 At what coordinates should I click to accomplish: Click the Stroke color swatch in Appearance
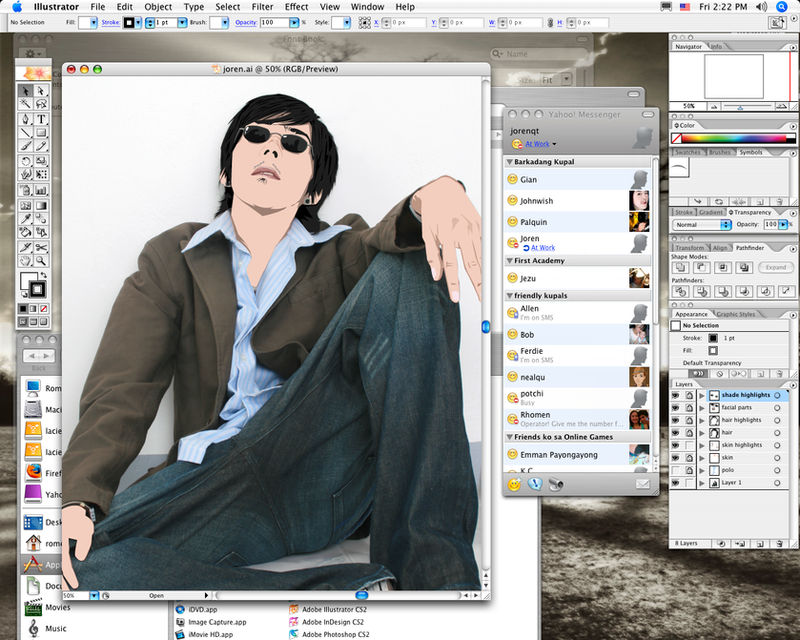[x=713, y=338]
